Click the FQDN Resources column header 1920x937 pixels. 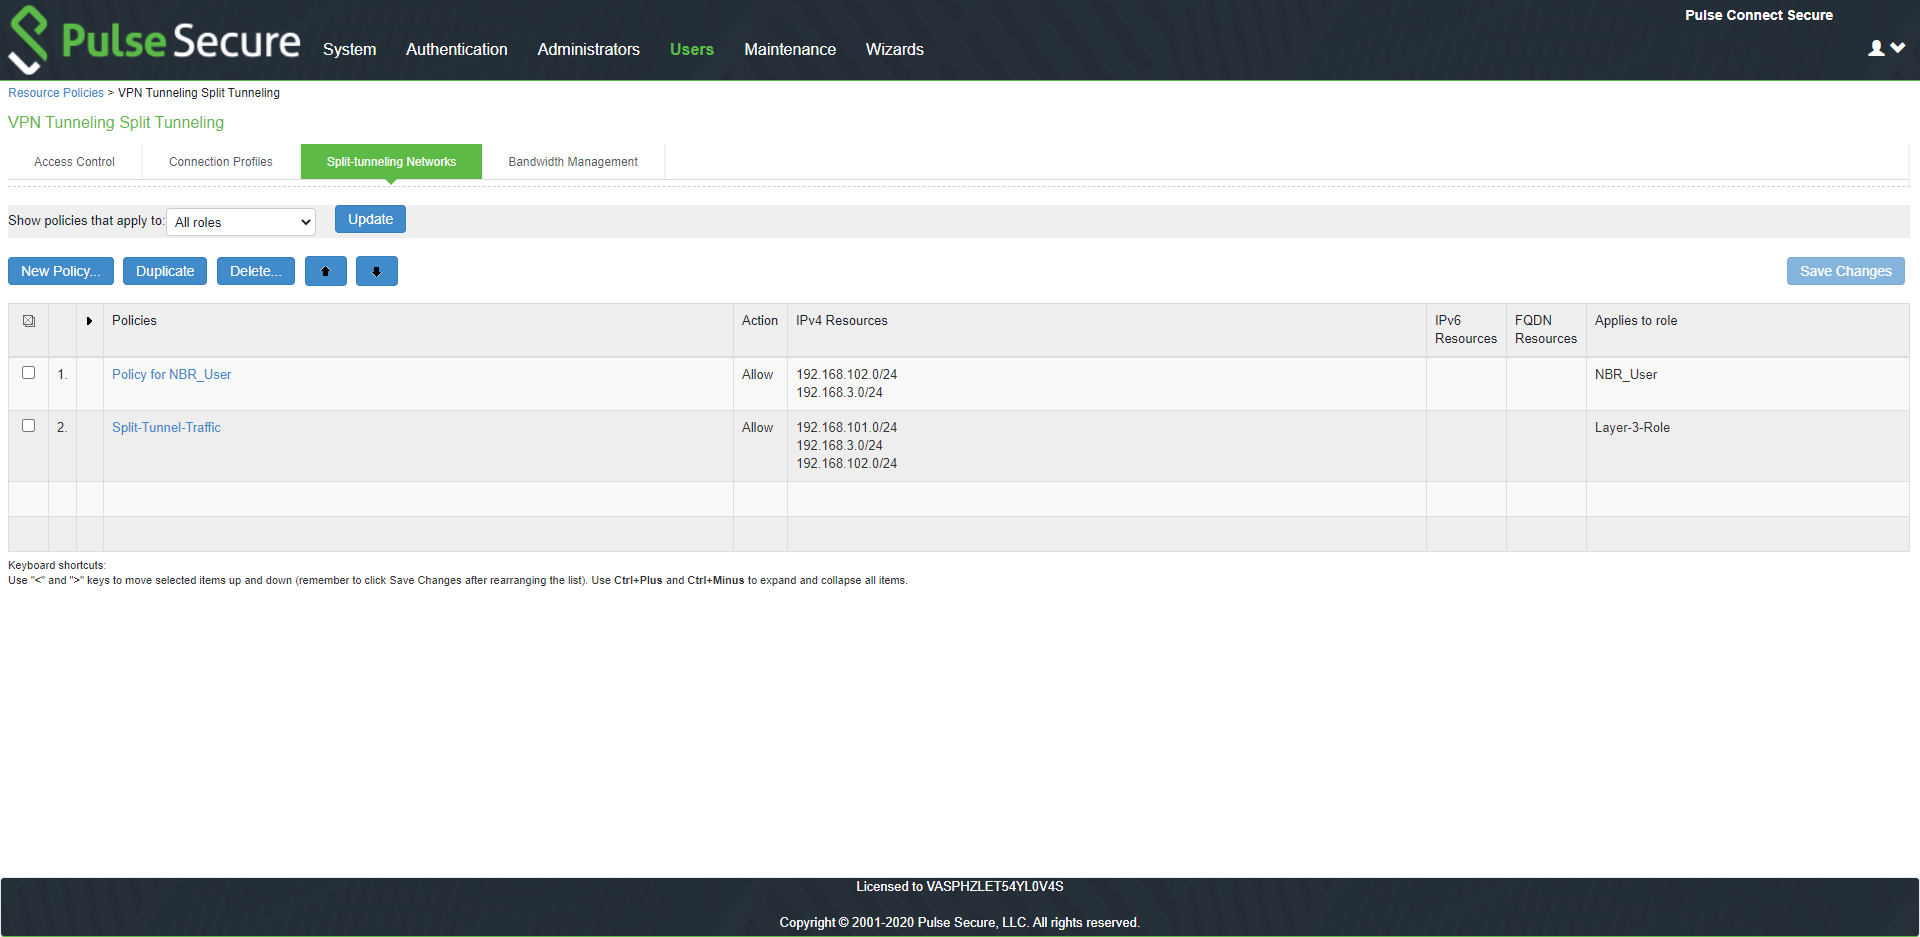point(1546,330)
